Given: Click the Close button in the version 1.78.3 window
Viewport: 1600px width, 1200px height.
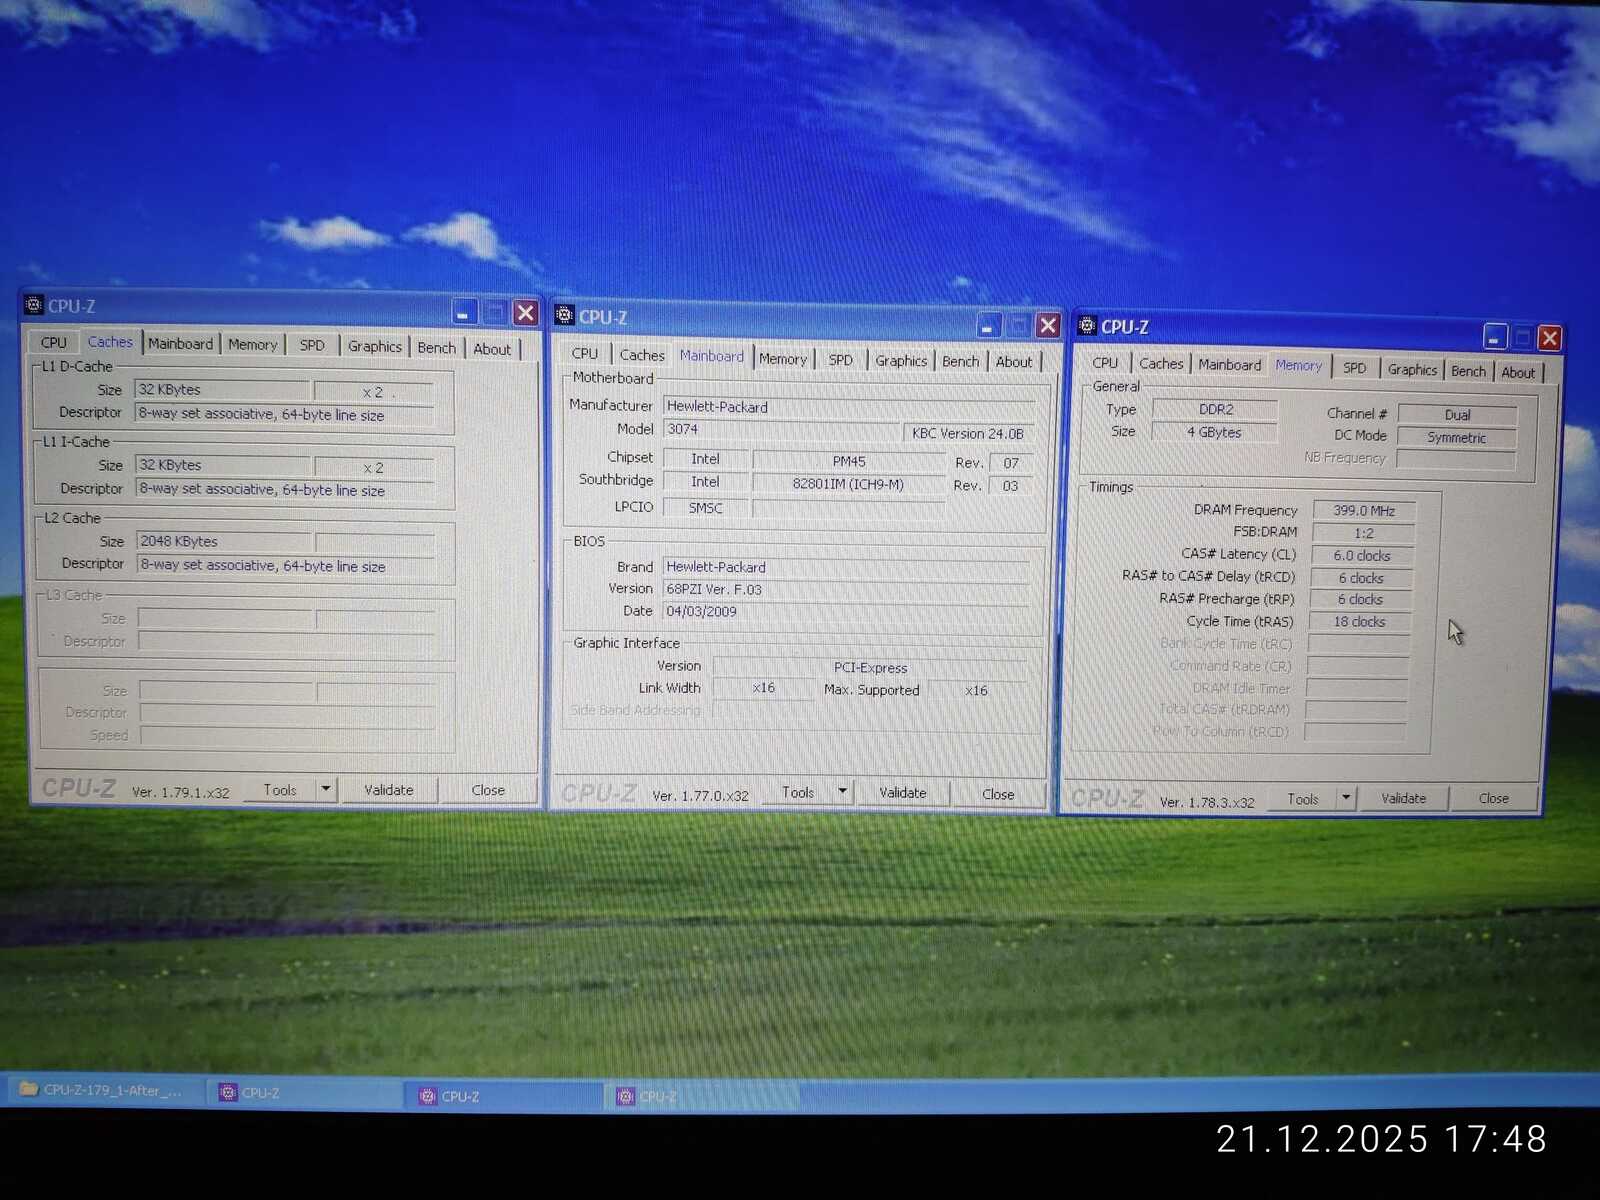Looking at the screenshot, I should click(x=1494, y=798).
